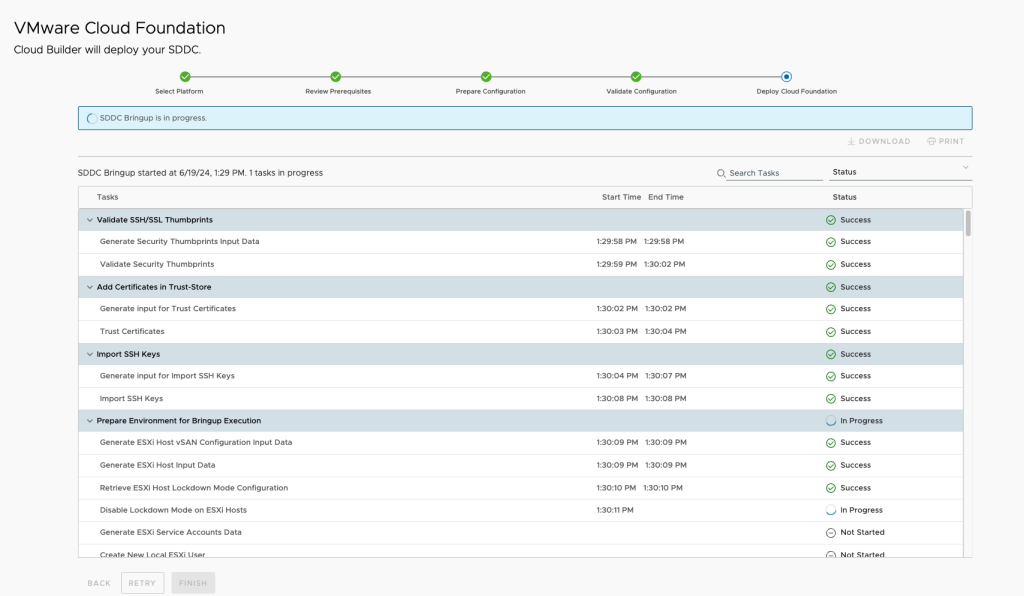
Task: Collapse Prepare Environment for Bringup Execution group
Action: 89,421
